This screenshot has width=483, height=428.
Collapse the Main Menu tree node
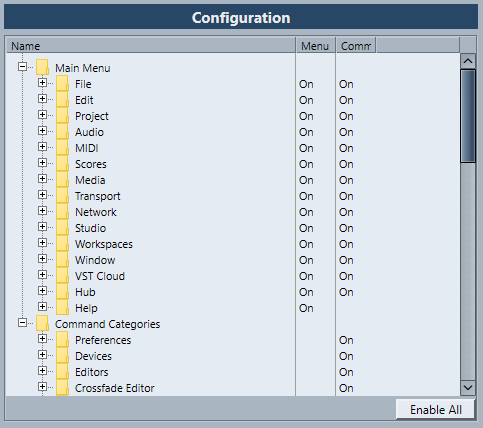pos(22,67)
